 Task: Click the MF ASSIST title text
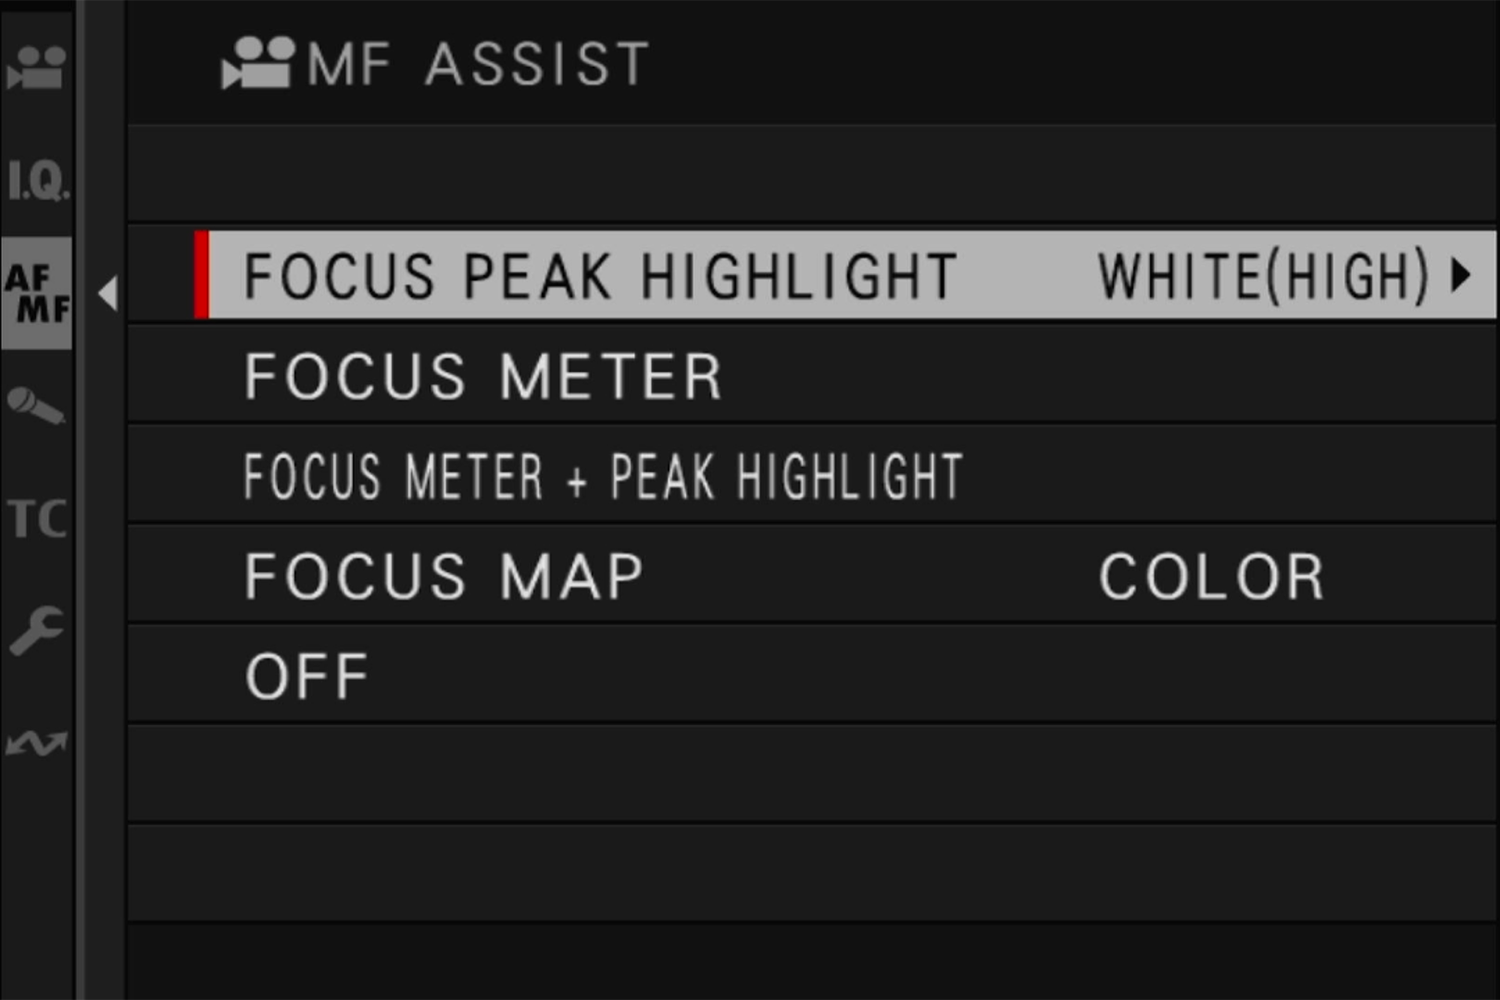pyautogui.click(x=478, y=64)
